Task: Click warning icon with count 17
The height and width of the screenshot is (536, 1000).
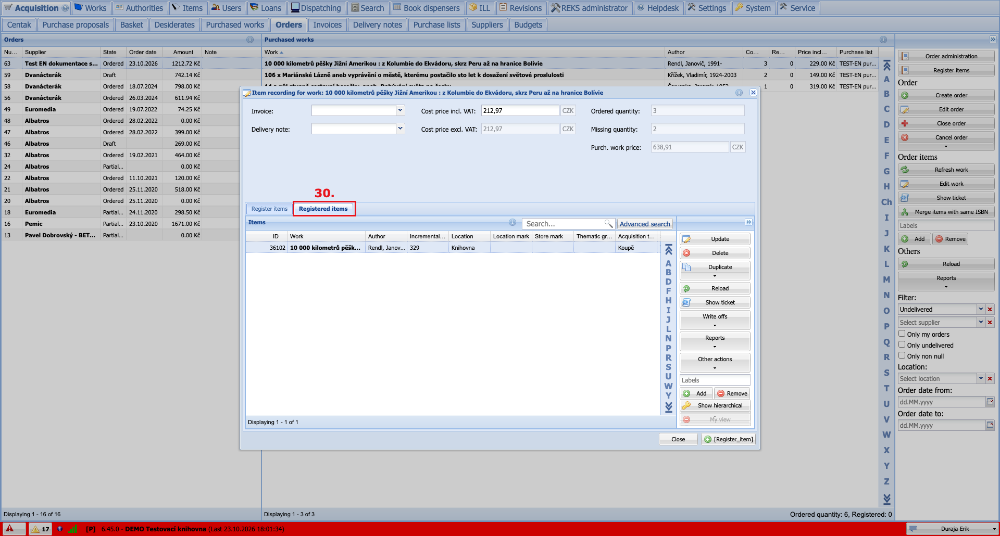Action: pyautogui.click(x=40, y=529)
